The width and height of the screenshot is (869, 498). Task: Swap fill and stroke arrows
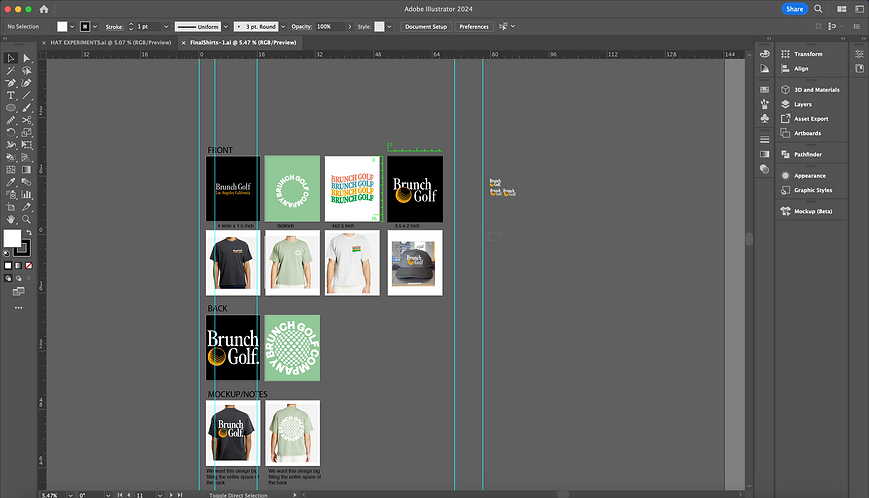(28, 233)
